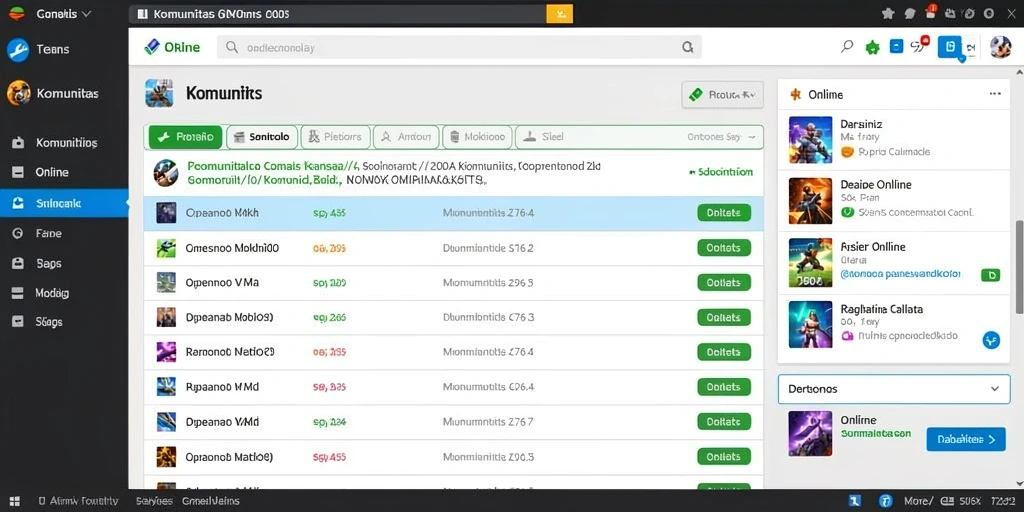Viewport: 1024px width, 512px height.
Task: Click the Rpaanoo MMd row icon
Action: point(166,387)
